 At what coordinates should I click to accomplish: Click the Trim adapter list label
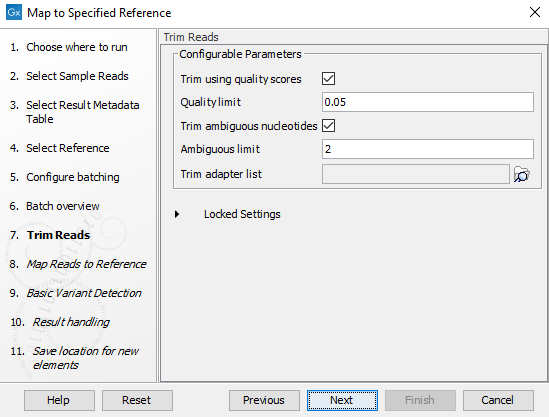(221, 174)
